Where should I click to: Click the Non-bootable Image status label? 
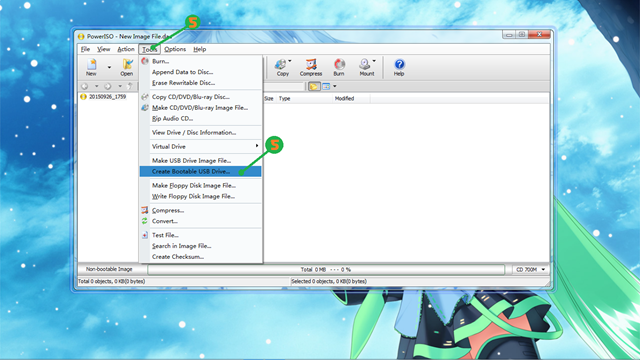109,269
